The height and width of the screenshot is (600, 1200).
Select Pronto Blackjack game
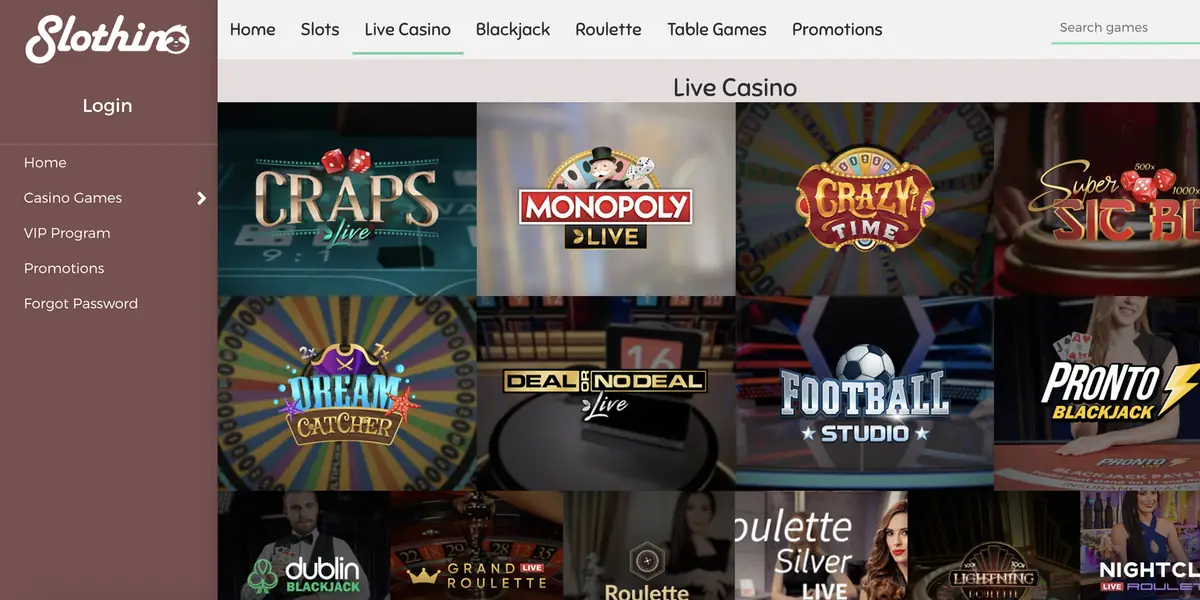(1097, 393)
